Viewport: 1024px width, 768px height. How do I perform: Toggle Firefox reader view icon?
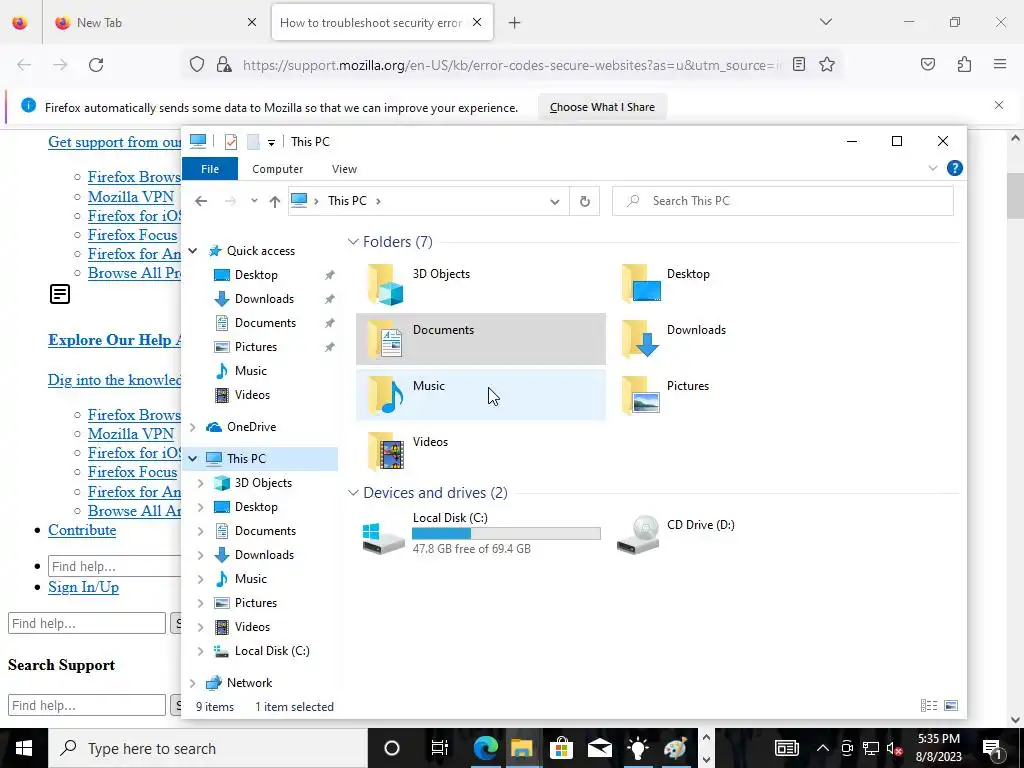click(x=799, y=64)
